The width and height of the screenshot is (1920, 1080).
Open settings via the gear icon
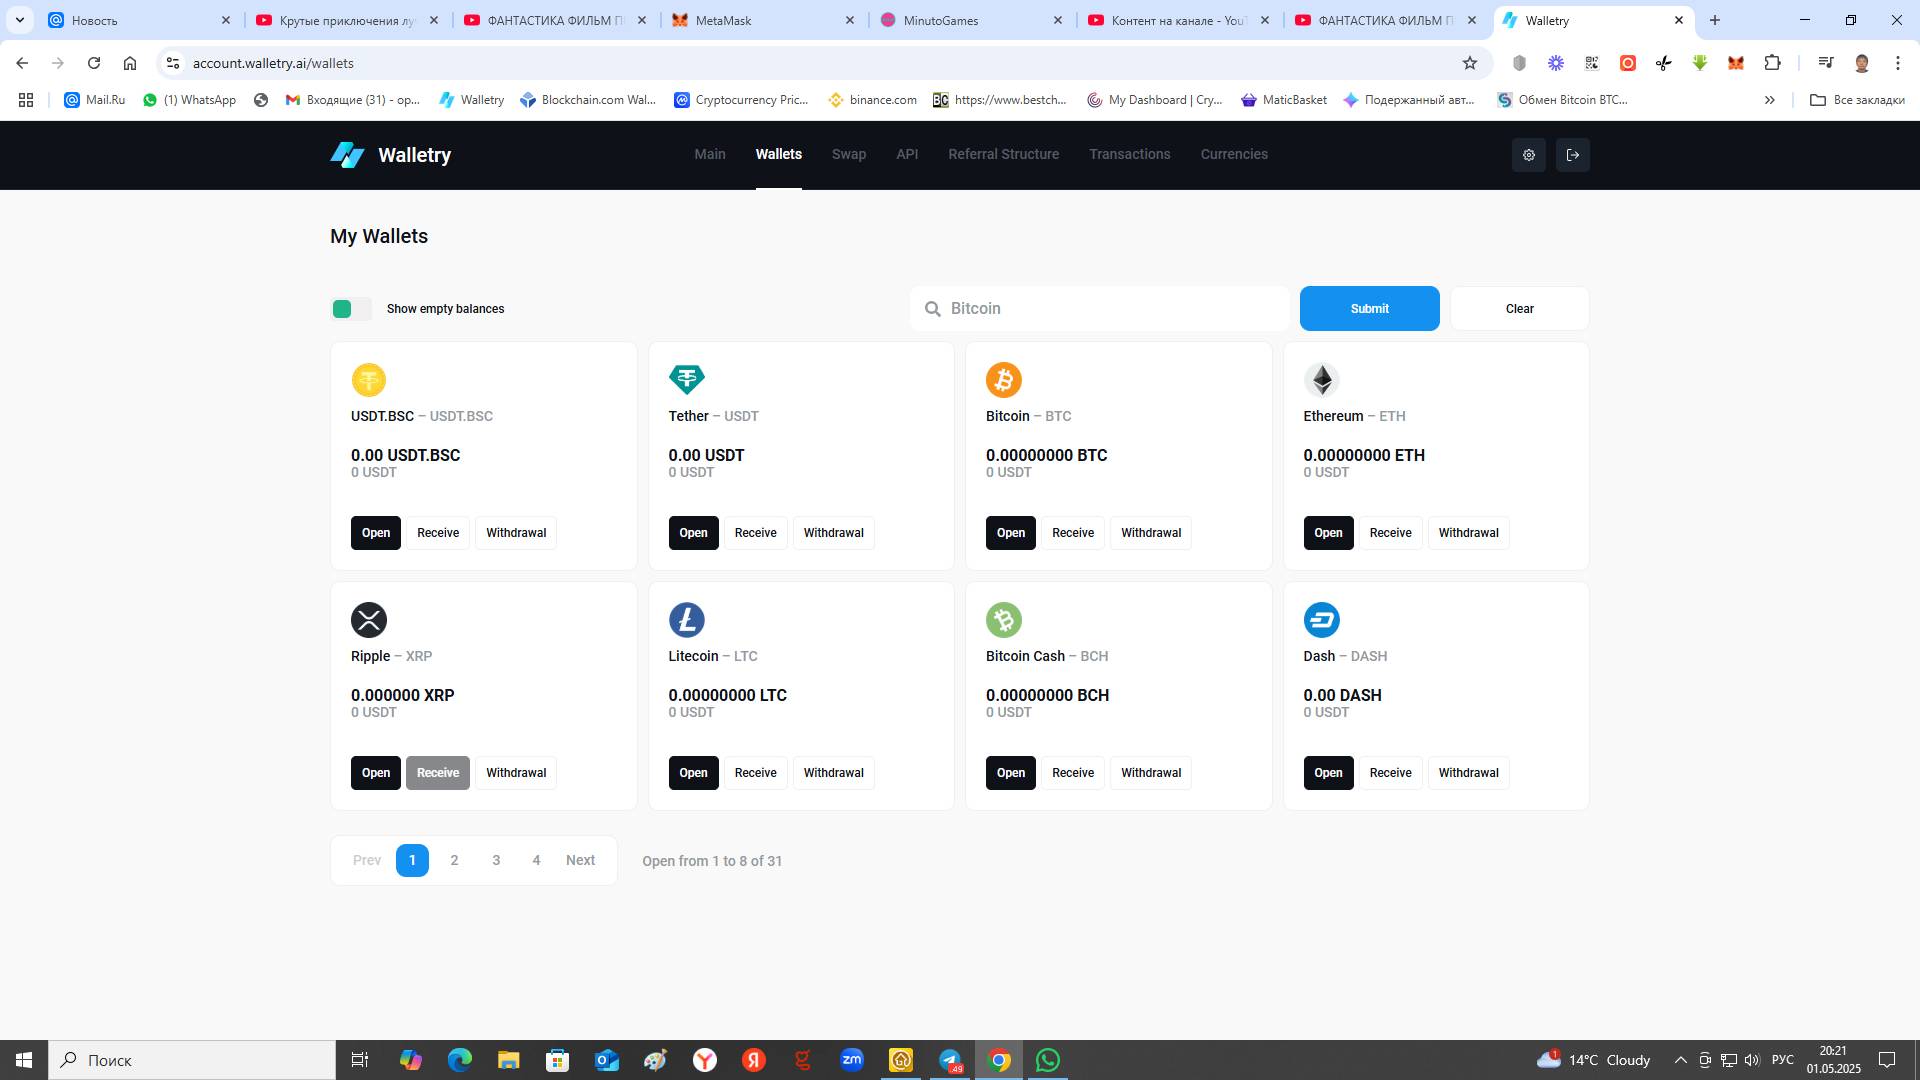pyautogui.click(x=1528, y=155)
